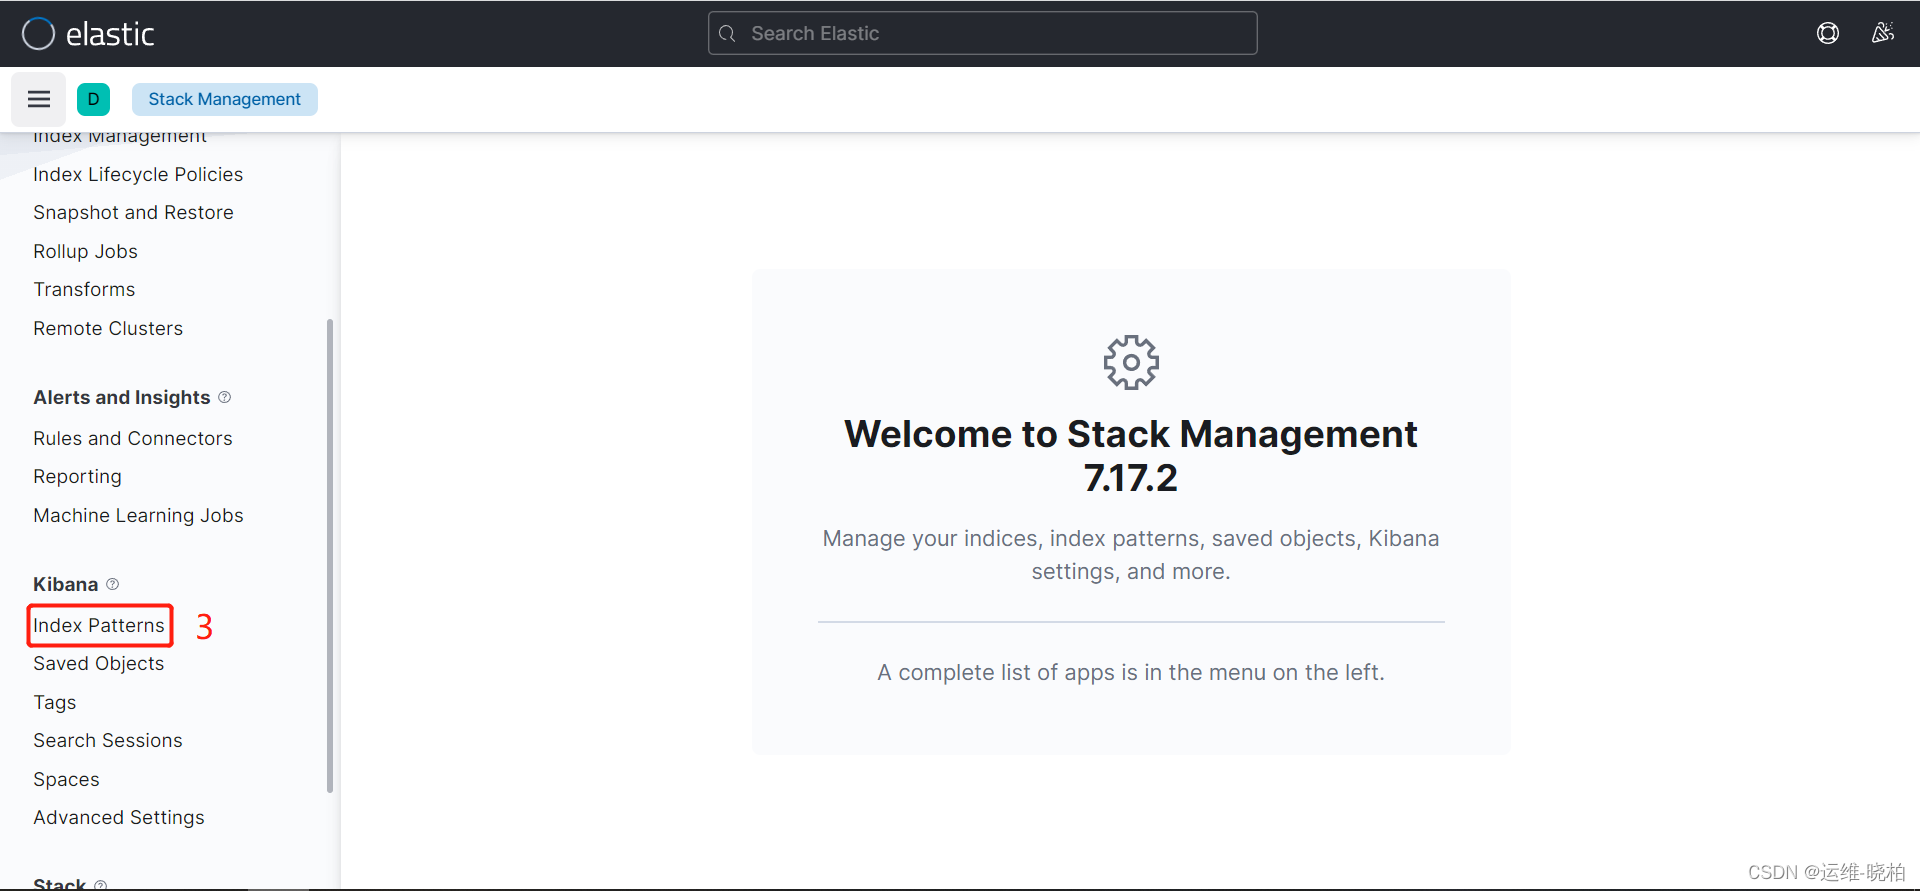This screenshot has height=891, width=1920.
Task: Open Advanced Settings
Action: pos(119,817)
